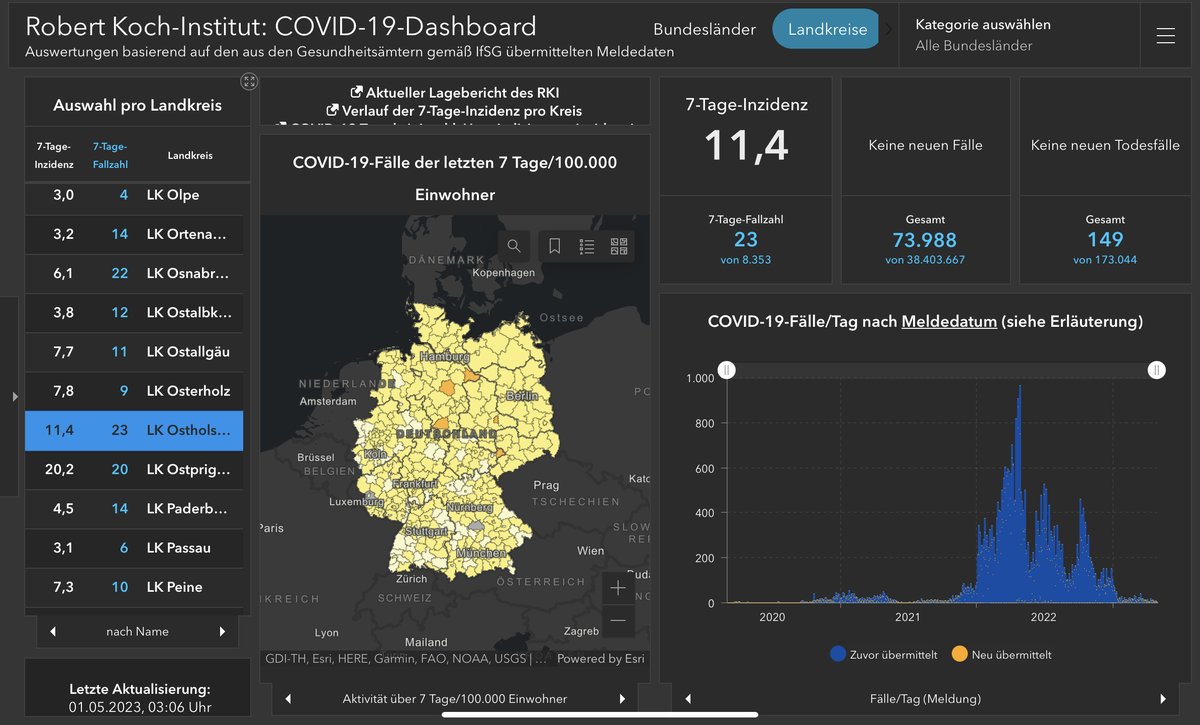This screenshot has height=725, width=1200.
Task: Click the right time range slider handle
Action: (1157, 370)
